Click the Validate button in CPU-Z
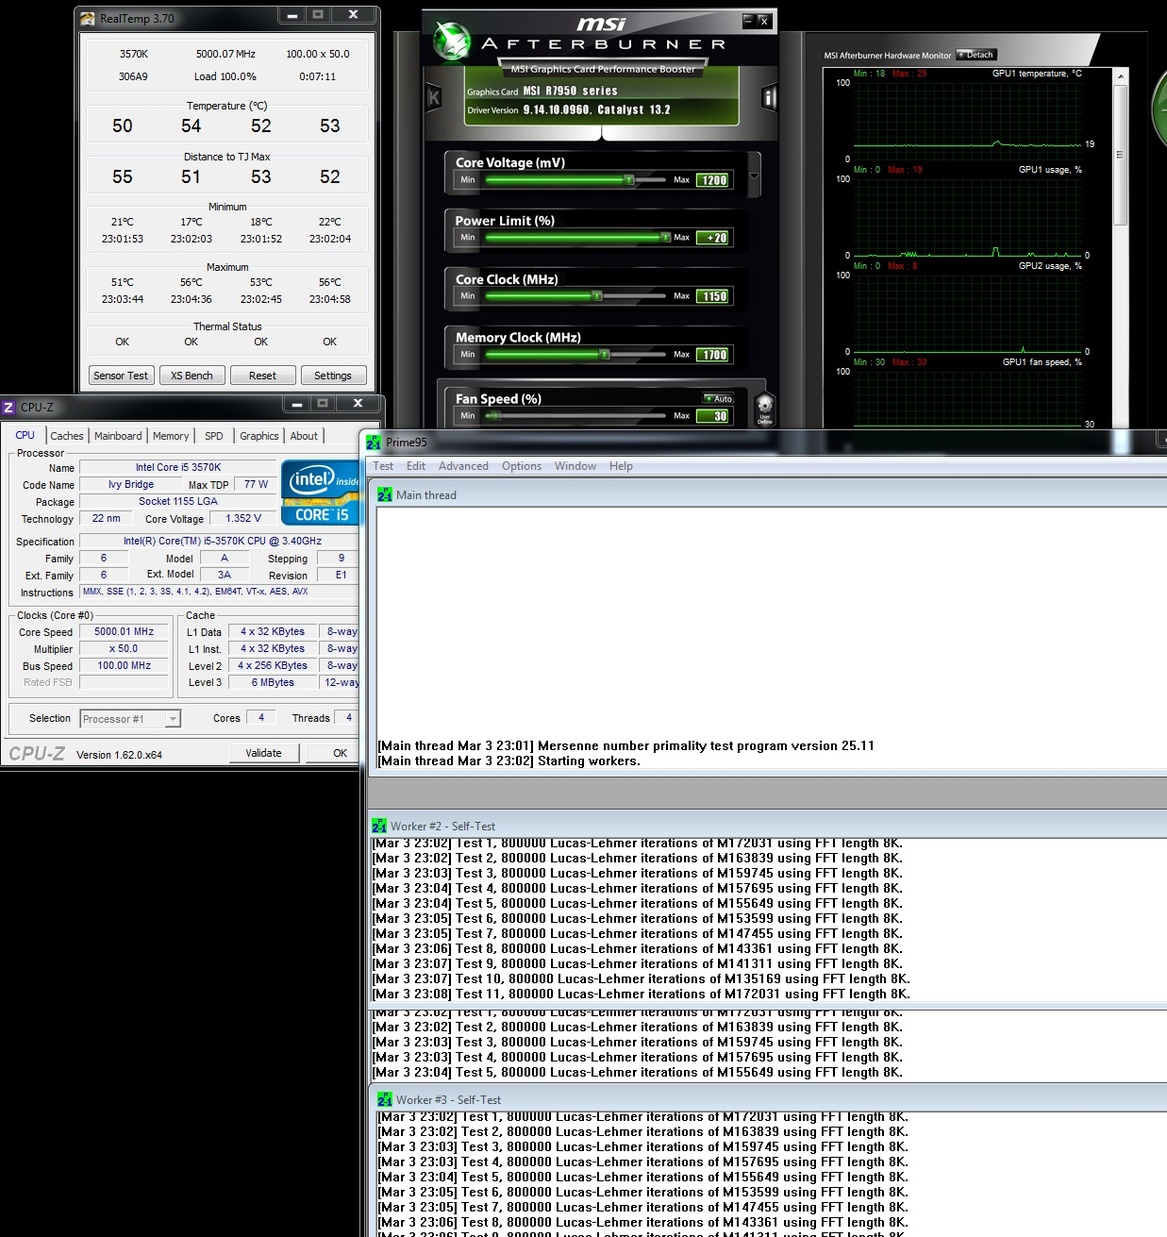Image resolution: width=1167 pixels, height=1237 pixels. coord(264,753)
